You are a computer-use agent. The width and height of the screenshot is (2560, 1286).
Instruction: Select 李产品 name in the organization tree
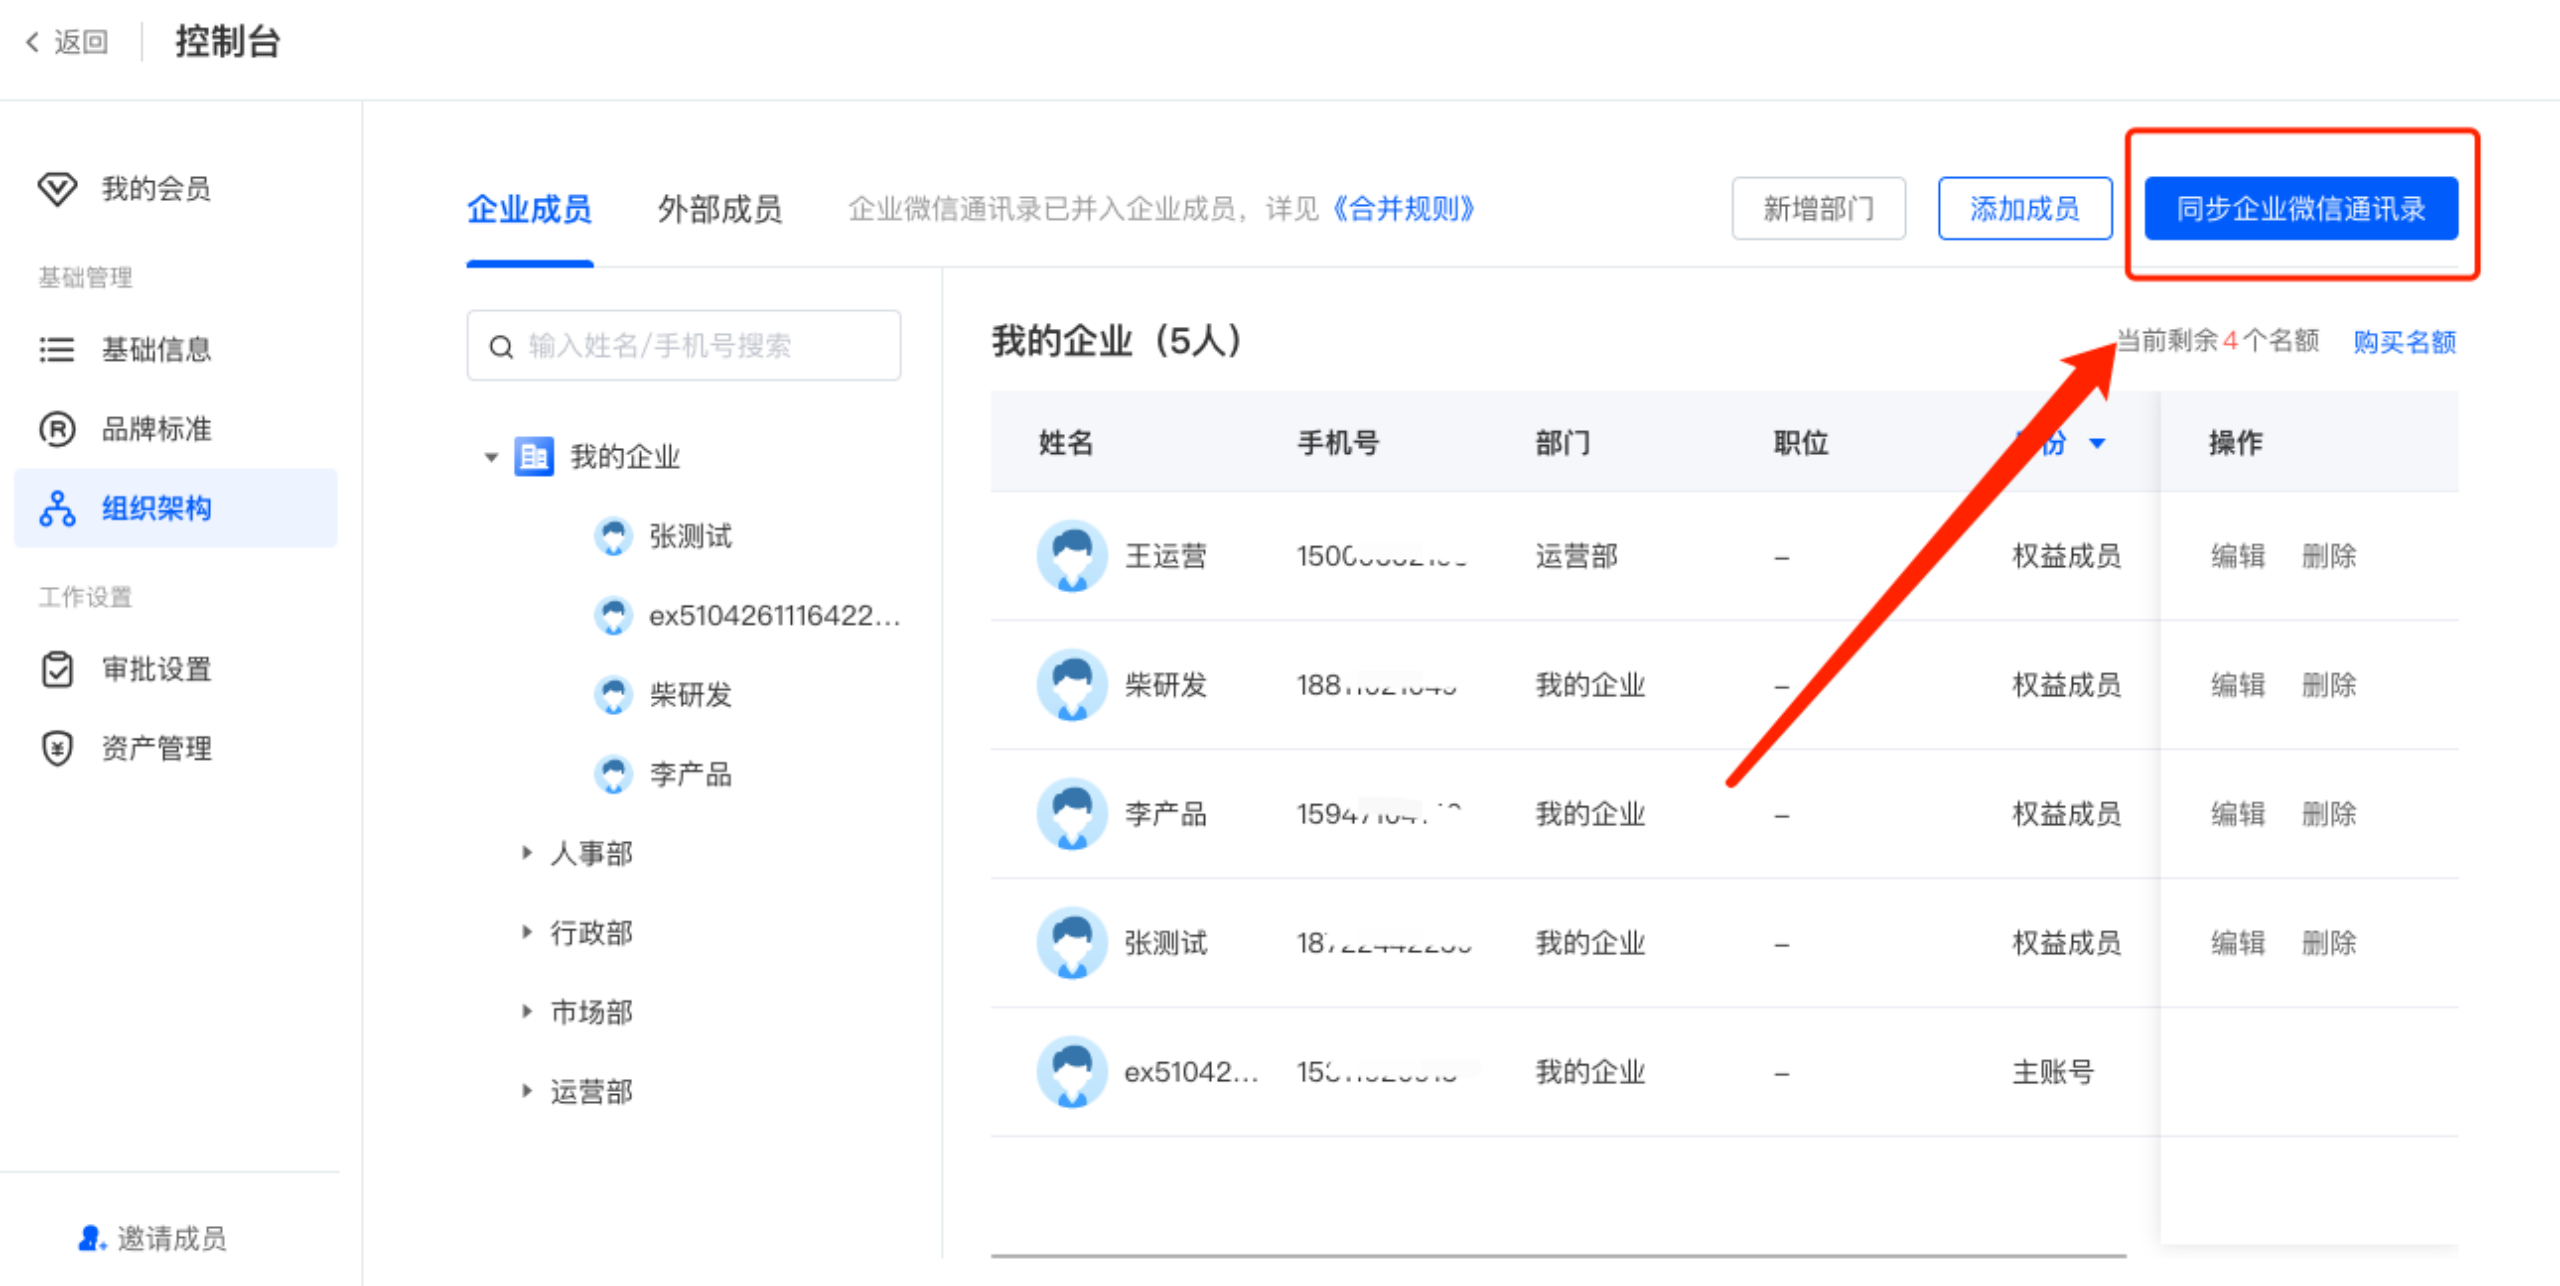[x=691, y=774]
